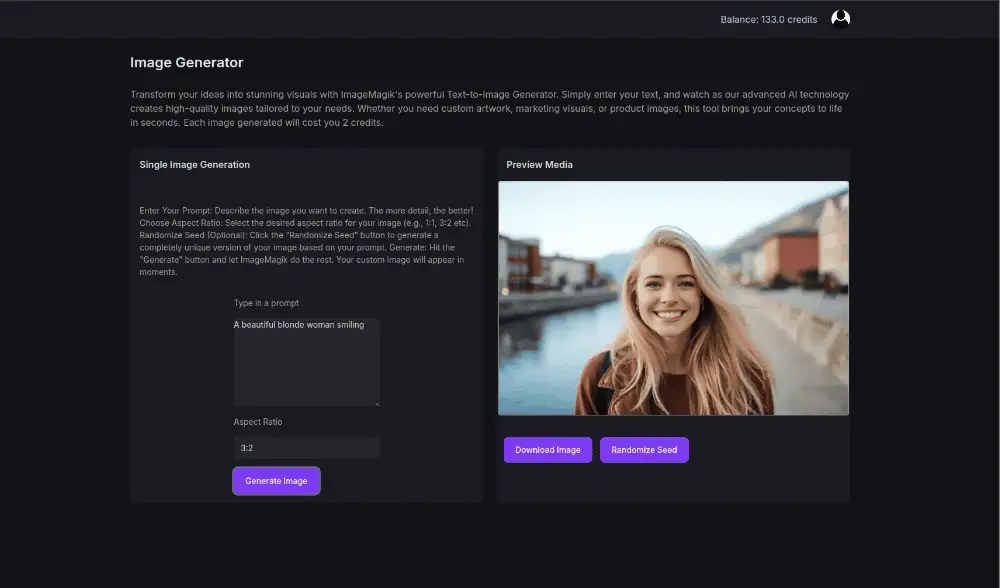The height and width of the screenshot is (588, 1000).
Task: Select the Single Image Generation panel title
Action: coord(195,164)
